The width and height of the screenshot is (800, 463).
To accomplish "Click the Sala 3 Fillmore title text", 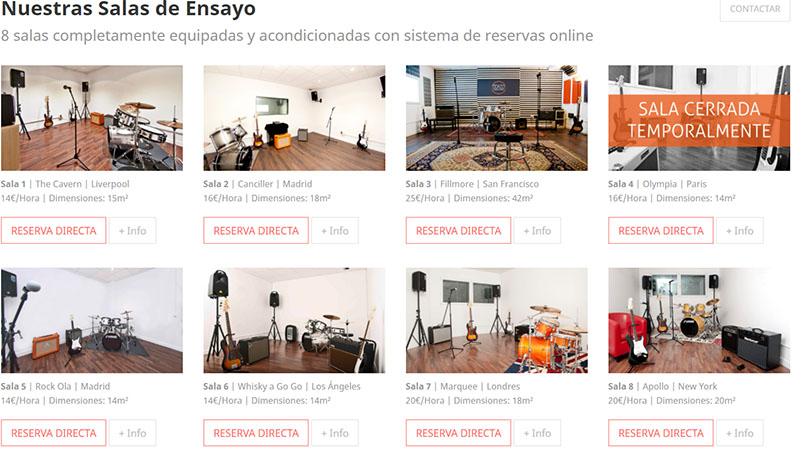I will coord(472,184).
